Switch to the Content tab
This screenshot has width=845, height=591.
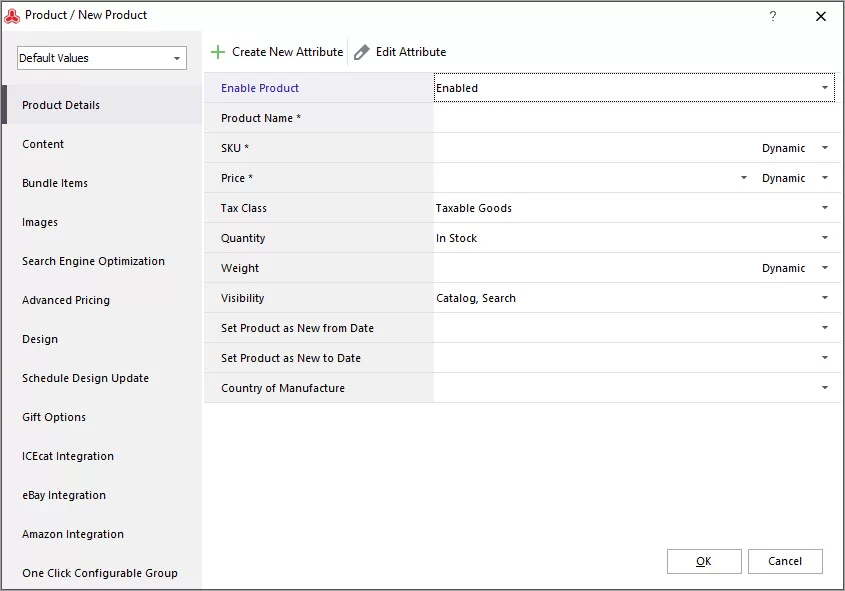[x=102, y=144]
